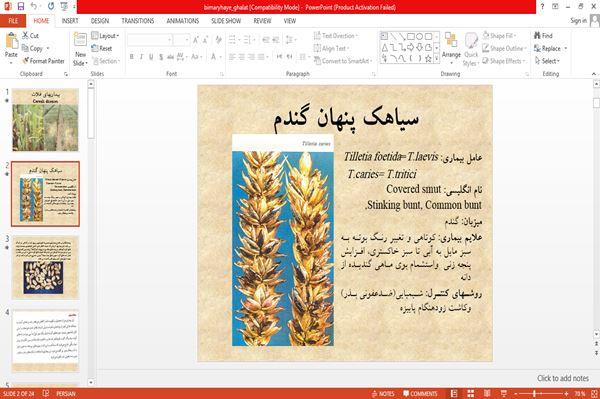Screen dimensions: 600x399
Task: Click the spell check icon in status bar
Action: click(46, 393)
